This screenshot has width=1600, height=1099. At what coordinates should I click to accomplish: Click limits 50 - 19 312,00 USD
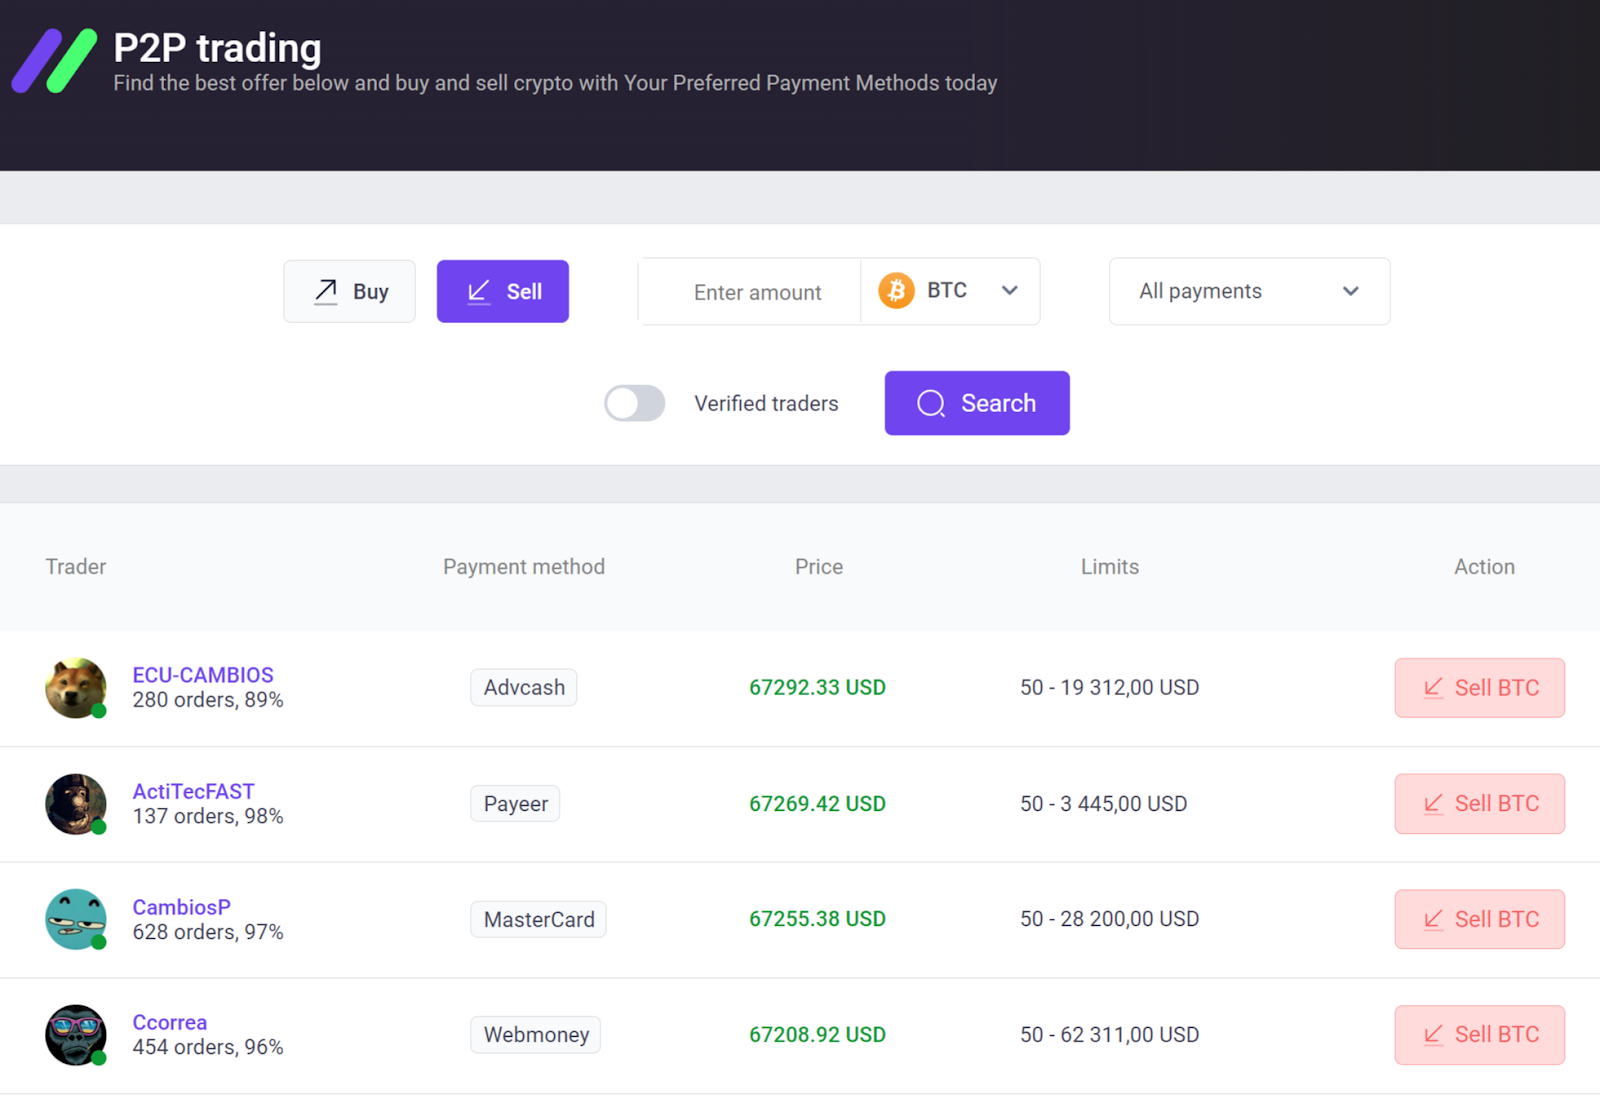click(x=1110, y=688)
